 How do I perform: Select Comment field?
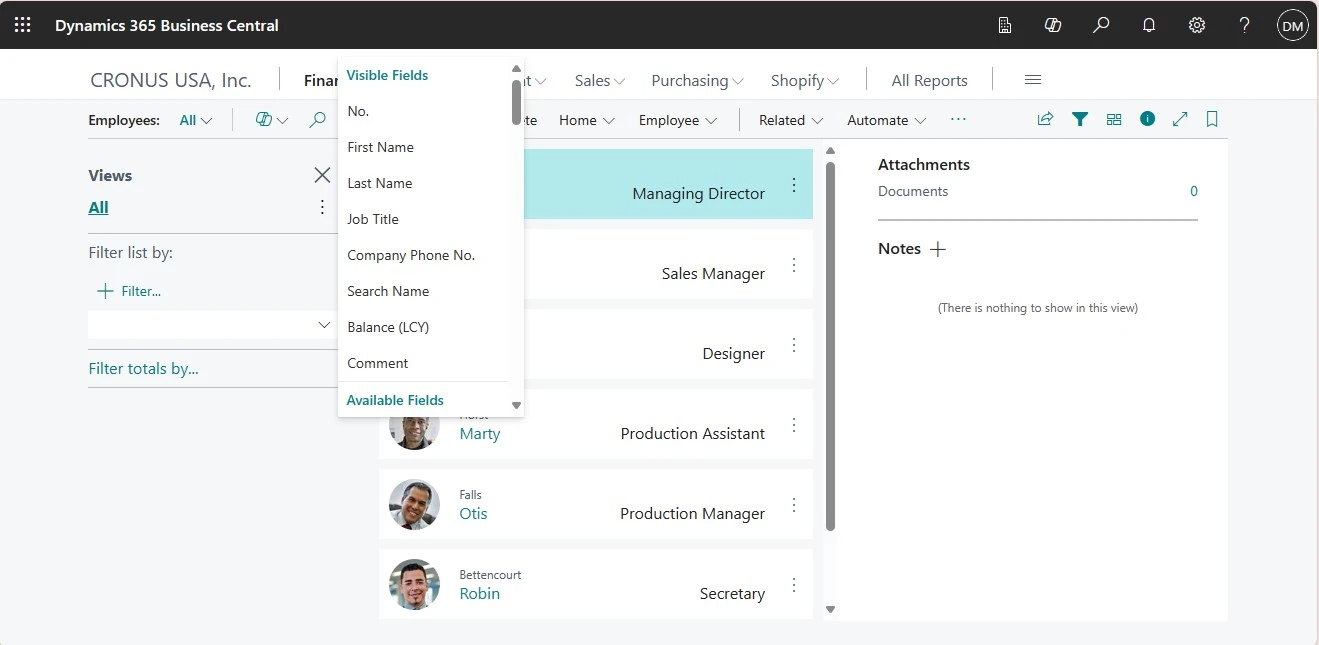coord(424,363)
